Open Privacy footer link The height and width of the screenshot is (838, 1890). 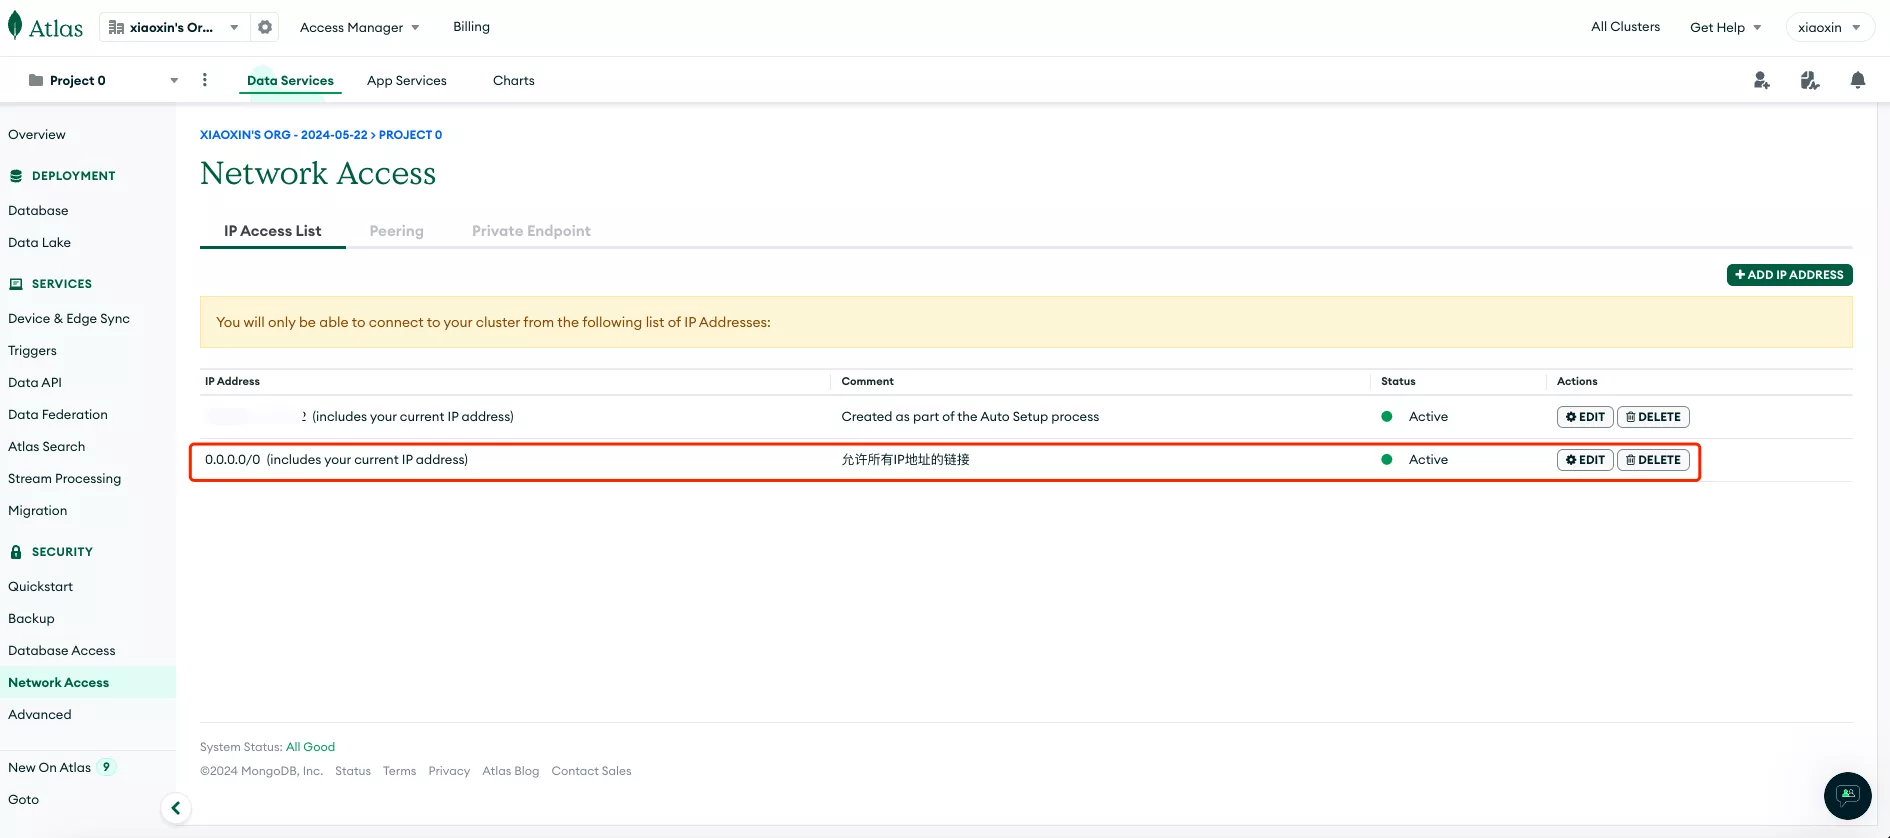point(449,771)
